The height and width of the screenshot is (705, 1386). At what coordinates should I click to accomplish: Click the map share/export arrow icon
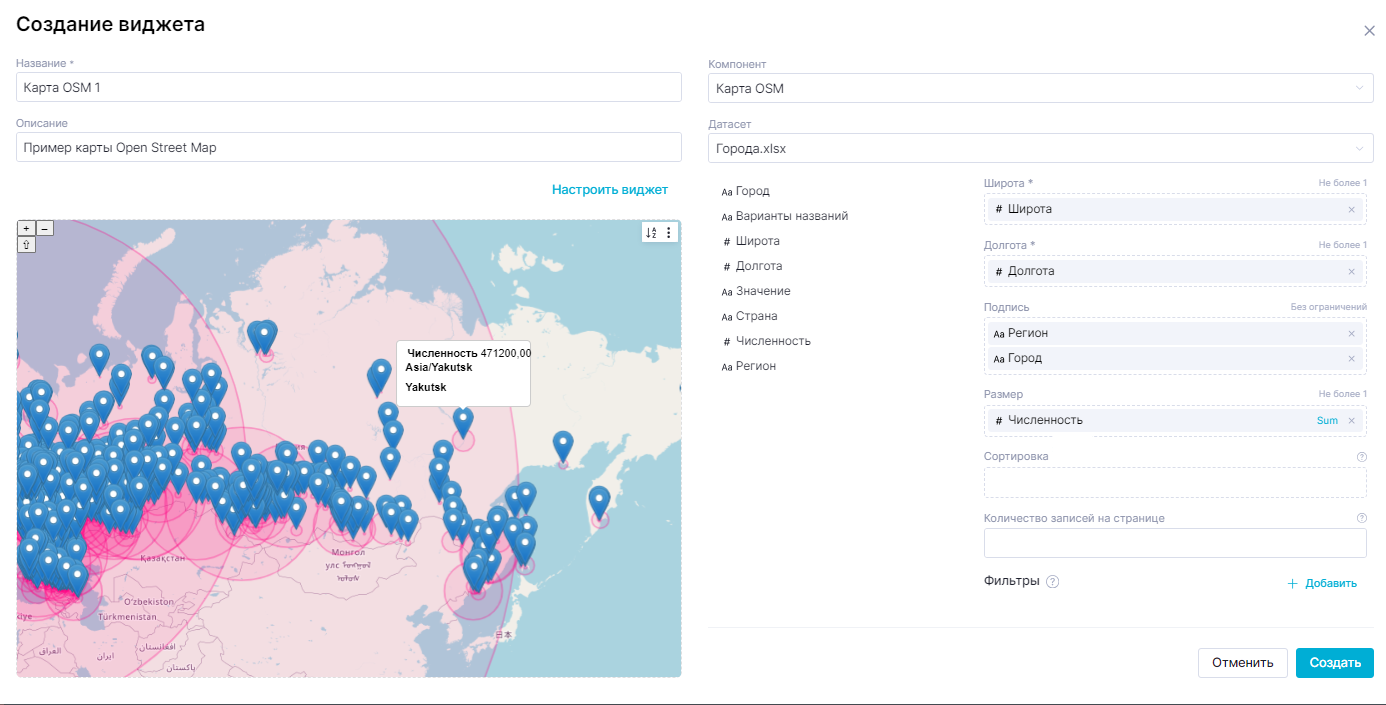(27, 244)
